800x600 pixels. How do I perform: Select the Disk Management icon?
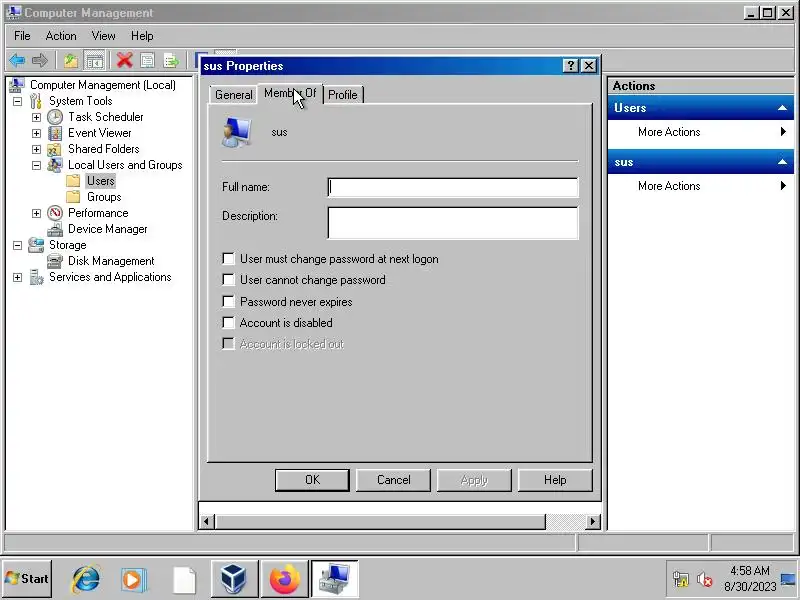(x=55, y=261)
